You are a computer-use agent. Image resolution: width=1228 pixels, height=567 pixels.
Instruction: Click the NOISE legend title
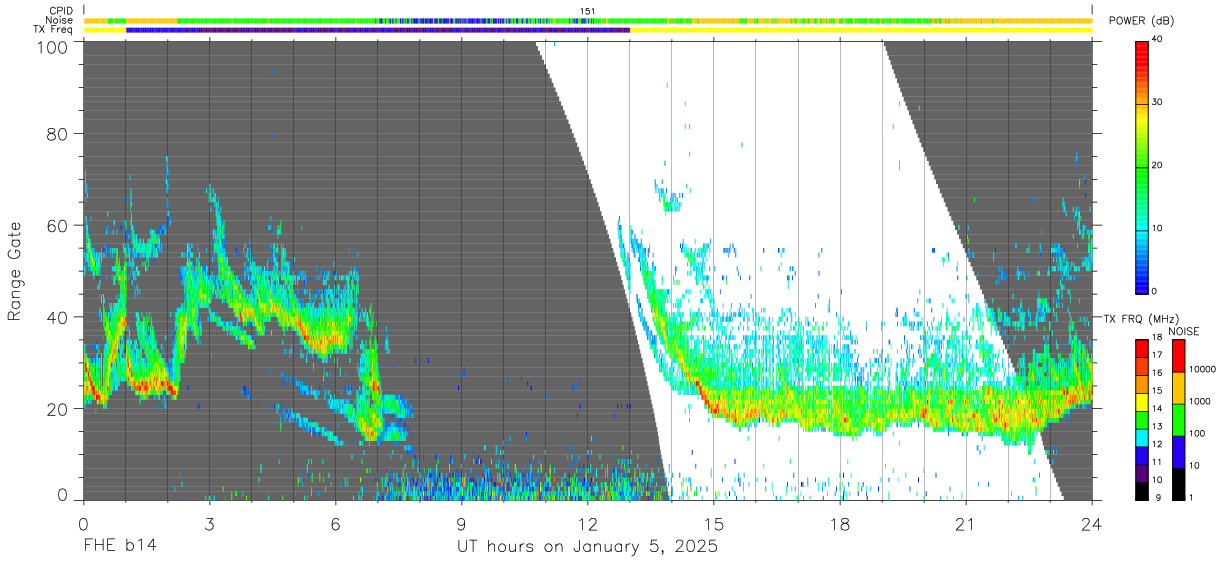coord(1185,331)
